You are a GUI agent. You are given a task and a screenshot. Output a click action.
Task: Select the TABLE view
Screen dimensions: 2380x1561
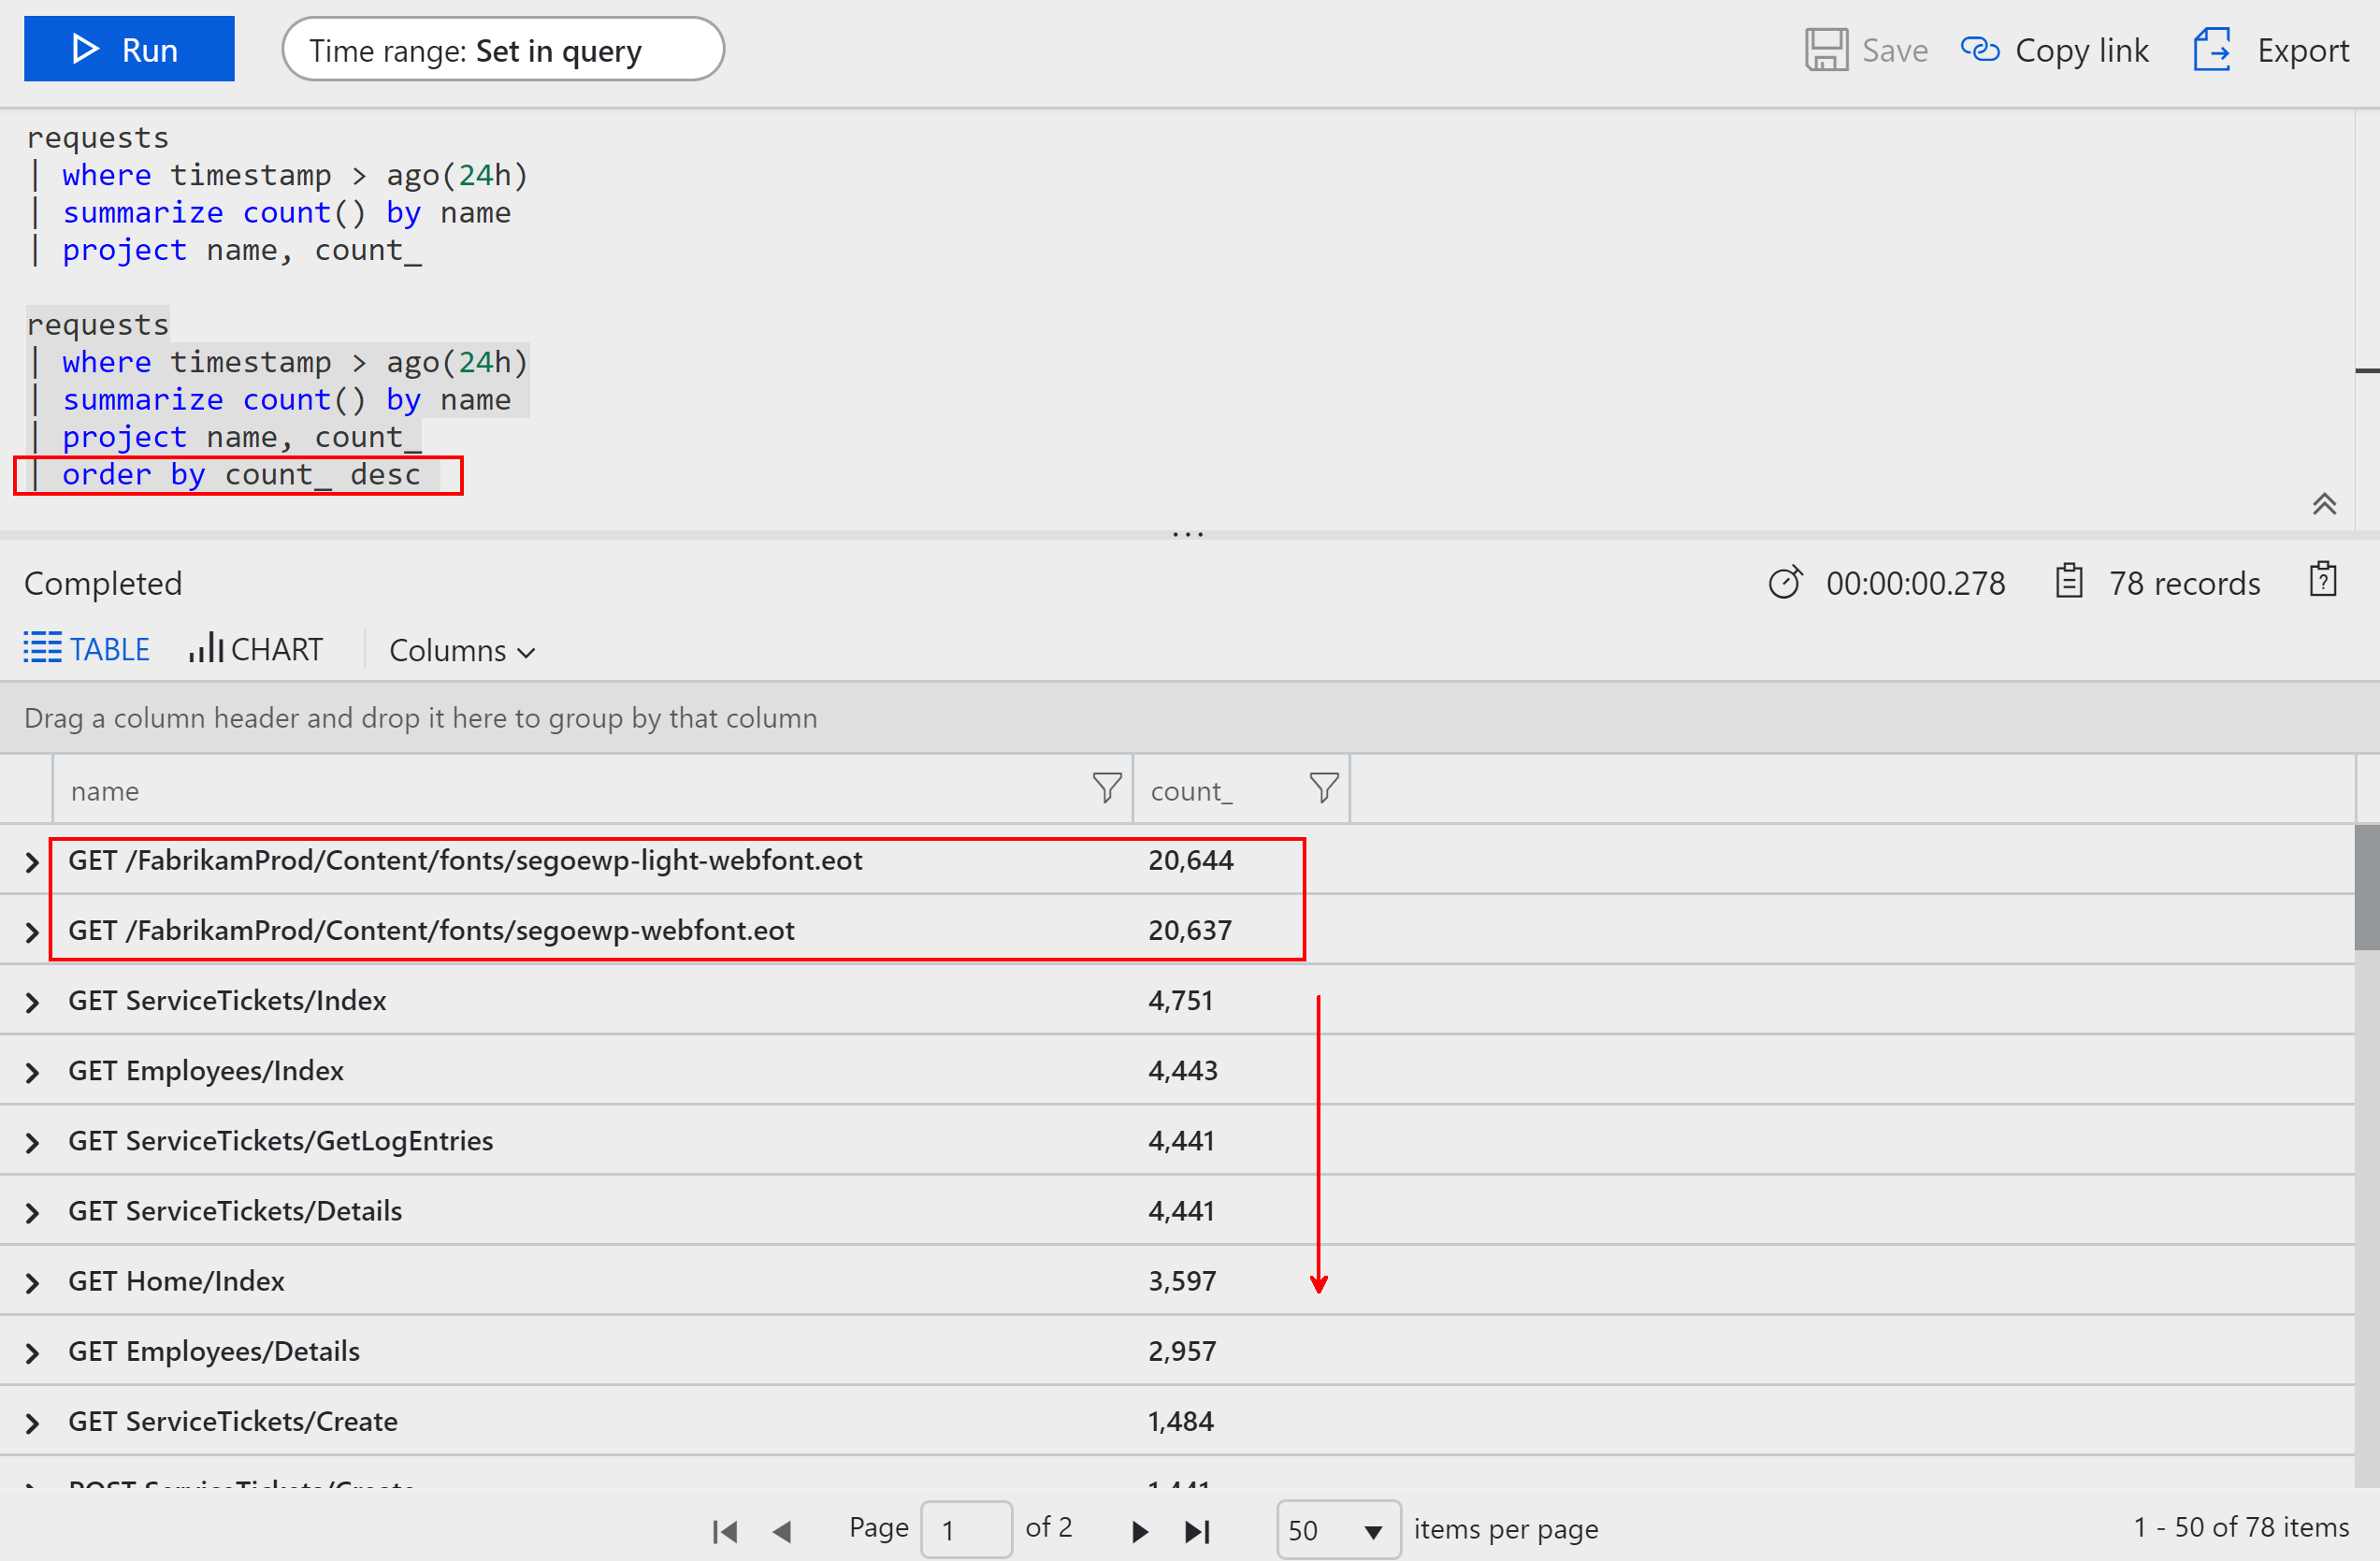pyautogui.click(x=86, y=648)
